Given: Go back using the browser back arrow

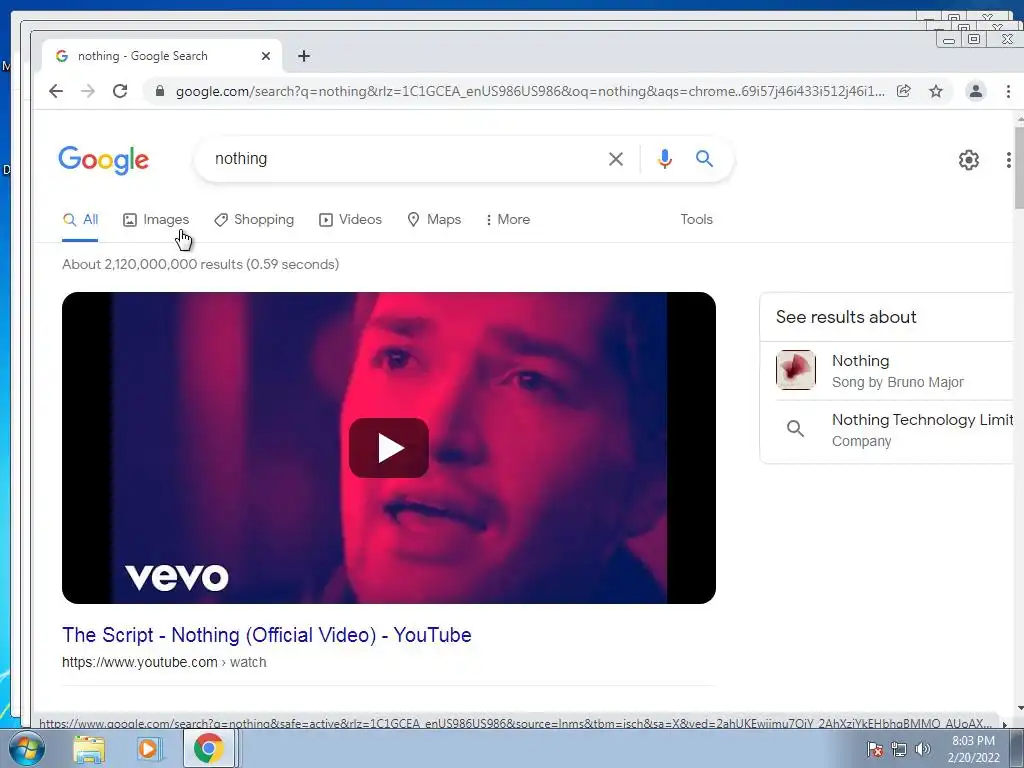Looking at the screenshot, I should [56, 91].
